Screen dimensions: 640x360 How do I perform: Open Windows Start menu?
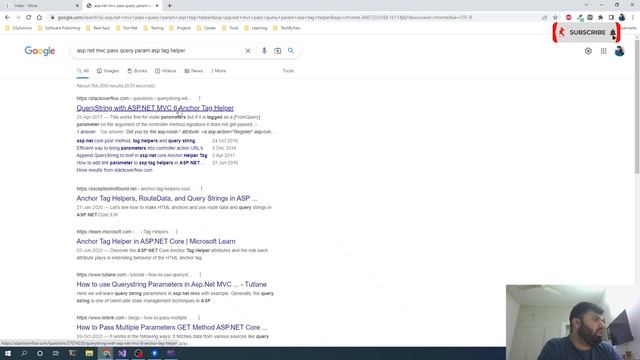pyautogui.click(x=8, y=353)
